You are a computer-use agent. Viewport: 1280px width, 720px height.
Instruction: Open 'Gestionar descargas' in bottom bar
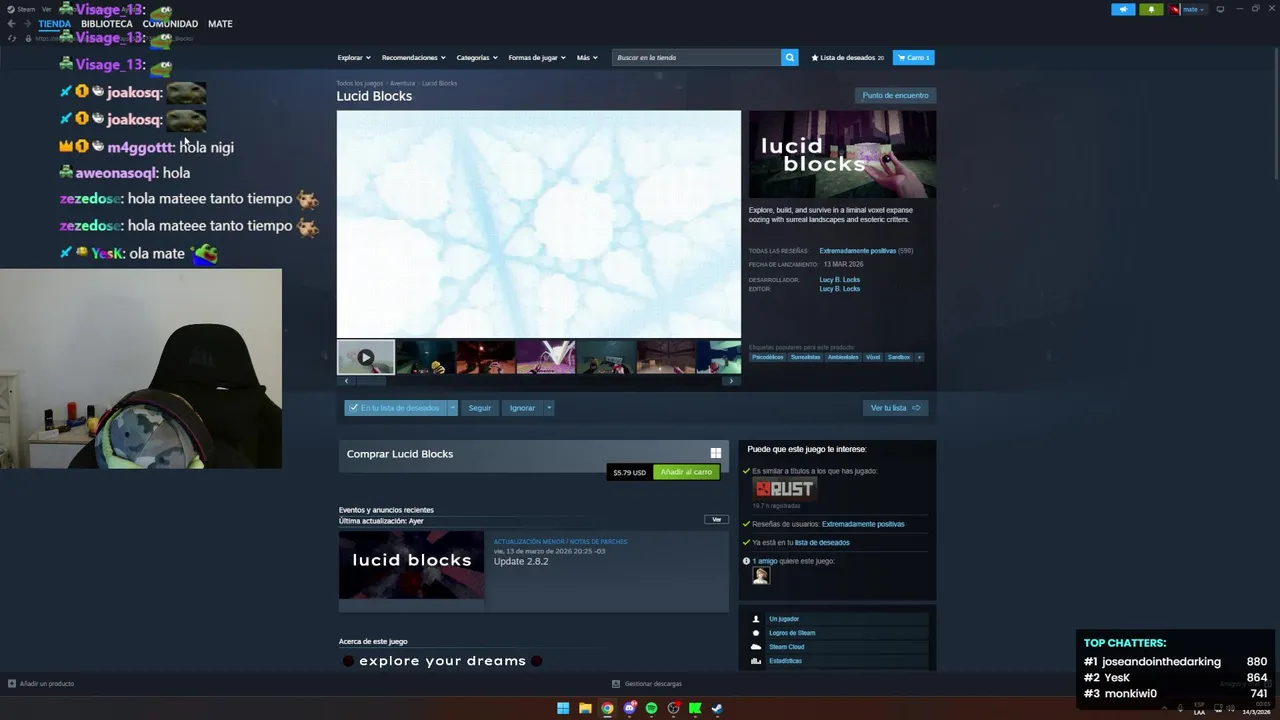pos(647,684)
